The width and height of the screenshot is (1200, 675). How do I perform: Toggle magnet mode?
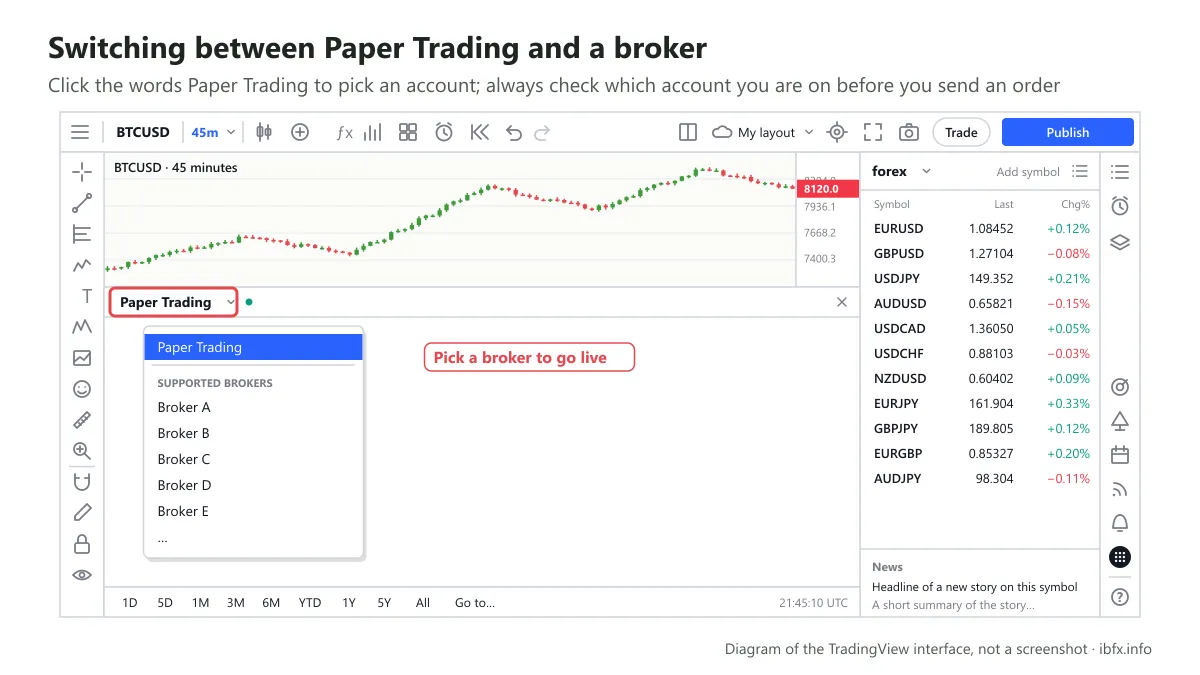[82, 482]
